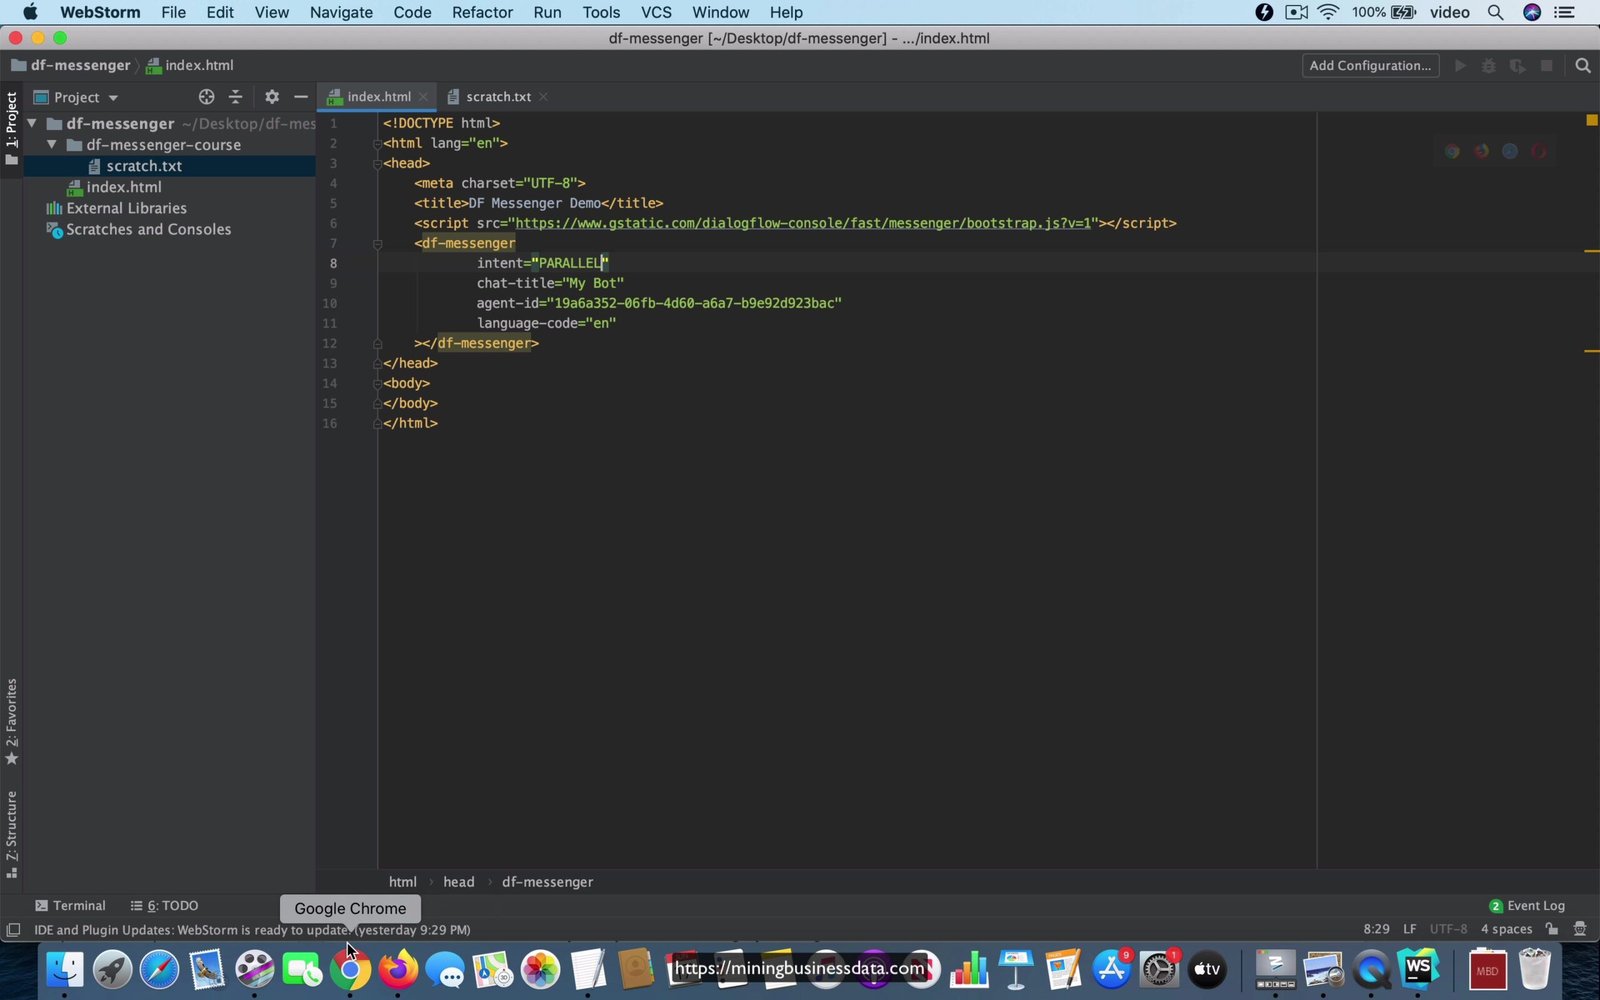1600x1000 pixels.
Task: Toggle tool window bars corner icon
Action: (x=13, y=930)
